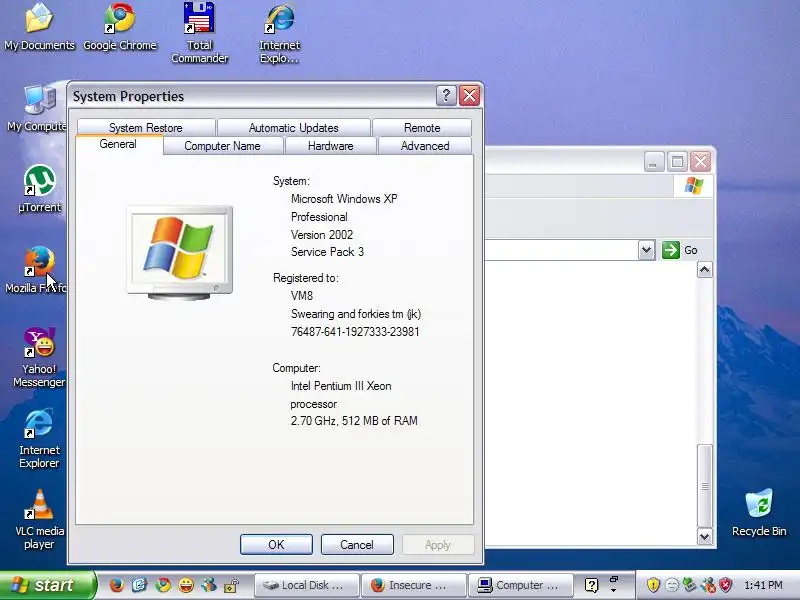
Task: Select the My Computer desktop icon
Action: tap(37, 108)
